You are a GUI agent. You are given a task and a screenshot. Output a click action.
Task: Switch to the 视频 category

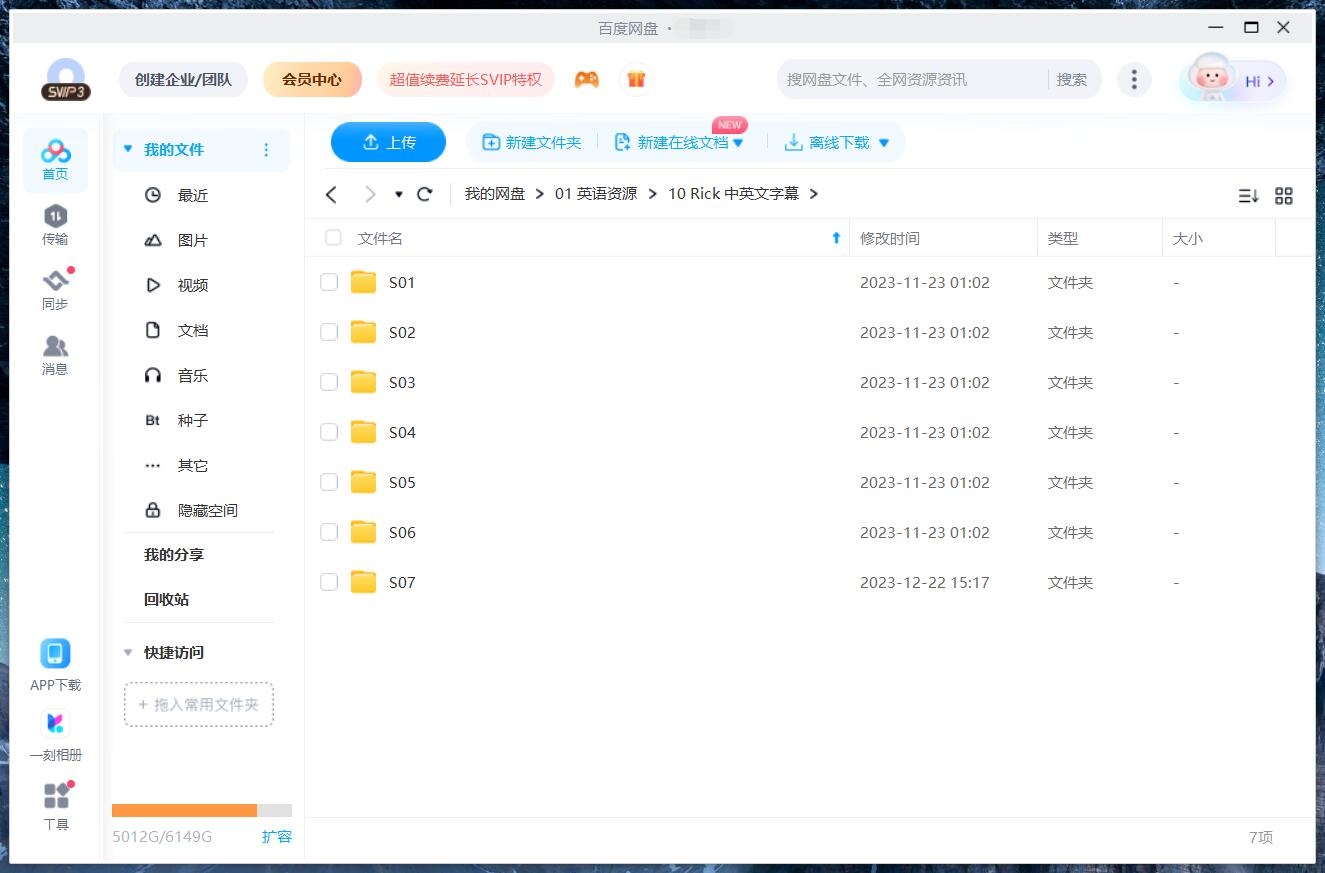click(x=193, y=285)
